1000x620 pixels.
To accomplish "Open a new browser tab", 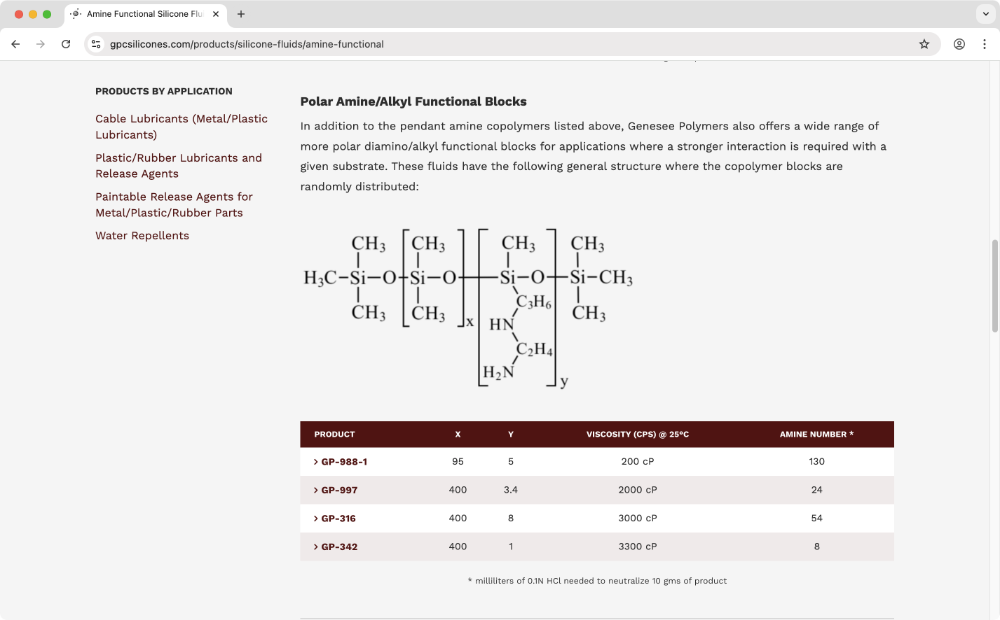I will [x=241, y=14].
